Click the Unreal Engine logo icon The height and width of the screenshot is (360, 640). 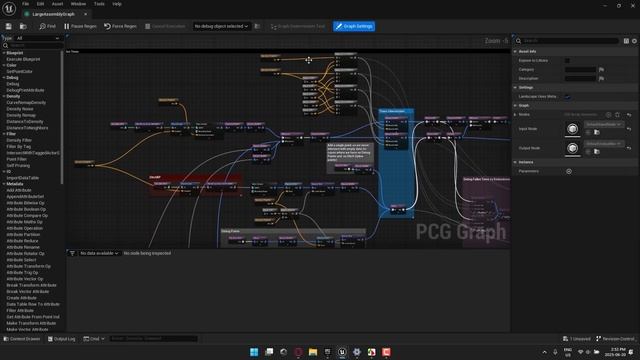pyautogui.click(x=9, y=9)
